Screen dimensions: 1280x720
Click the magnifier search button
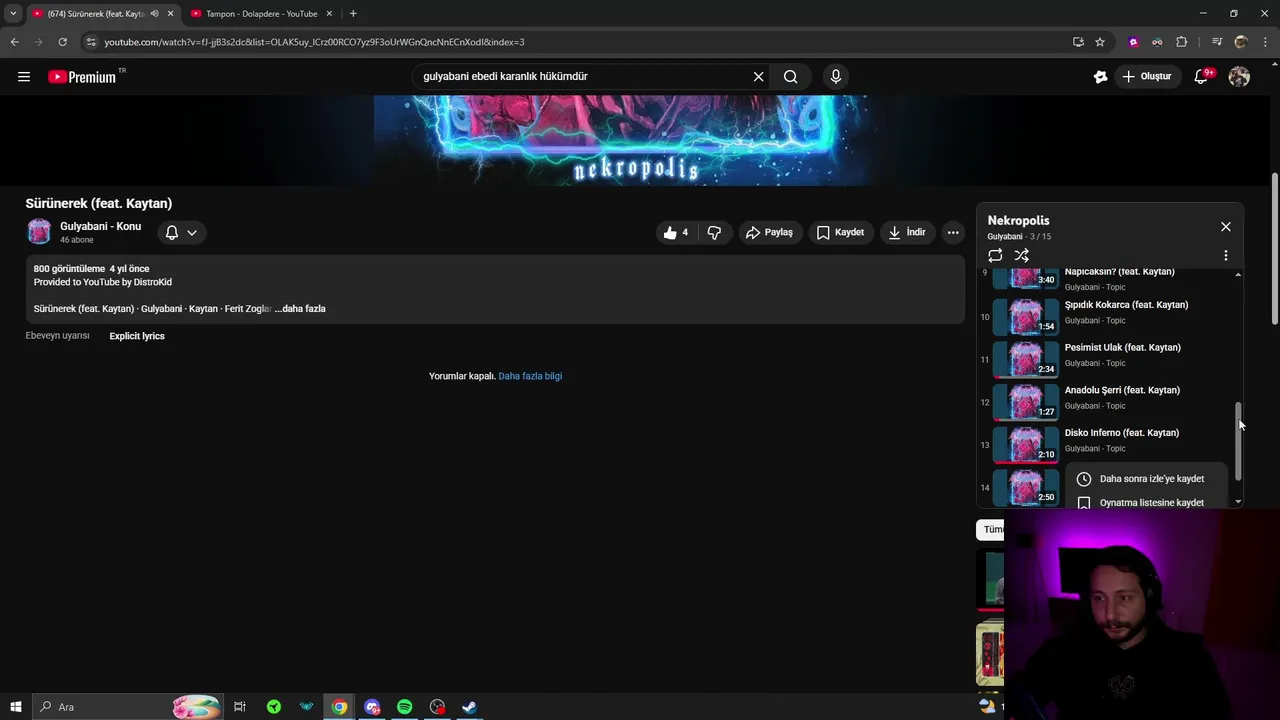[790, 77]
